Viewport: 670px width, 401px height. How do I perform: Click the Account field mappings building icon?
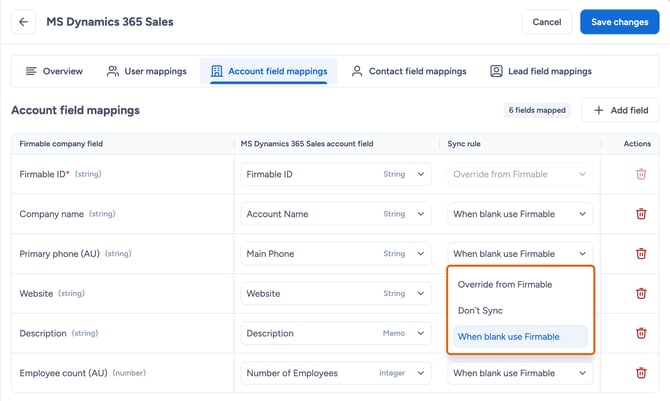217,71
